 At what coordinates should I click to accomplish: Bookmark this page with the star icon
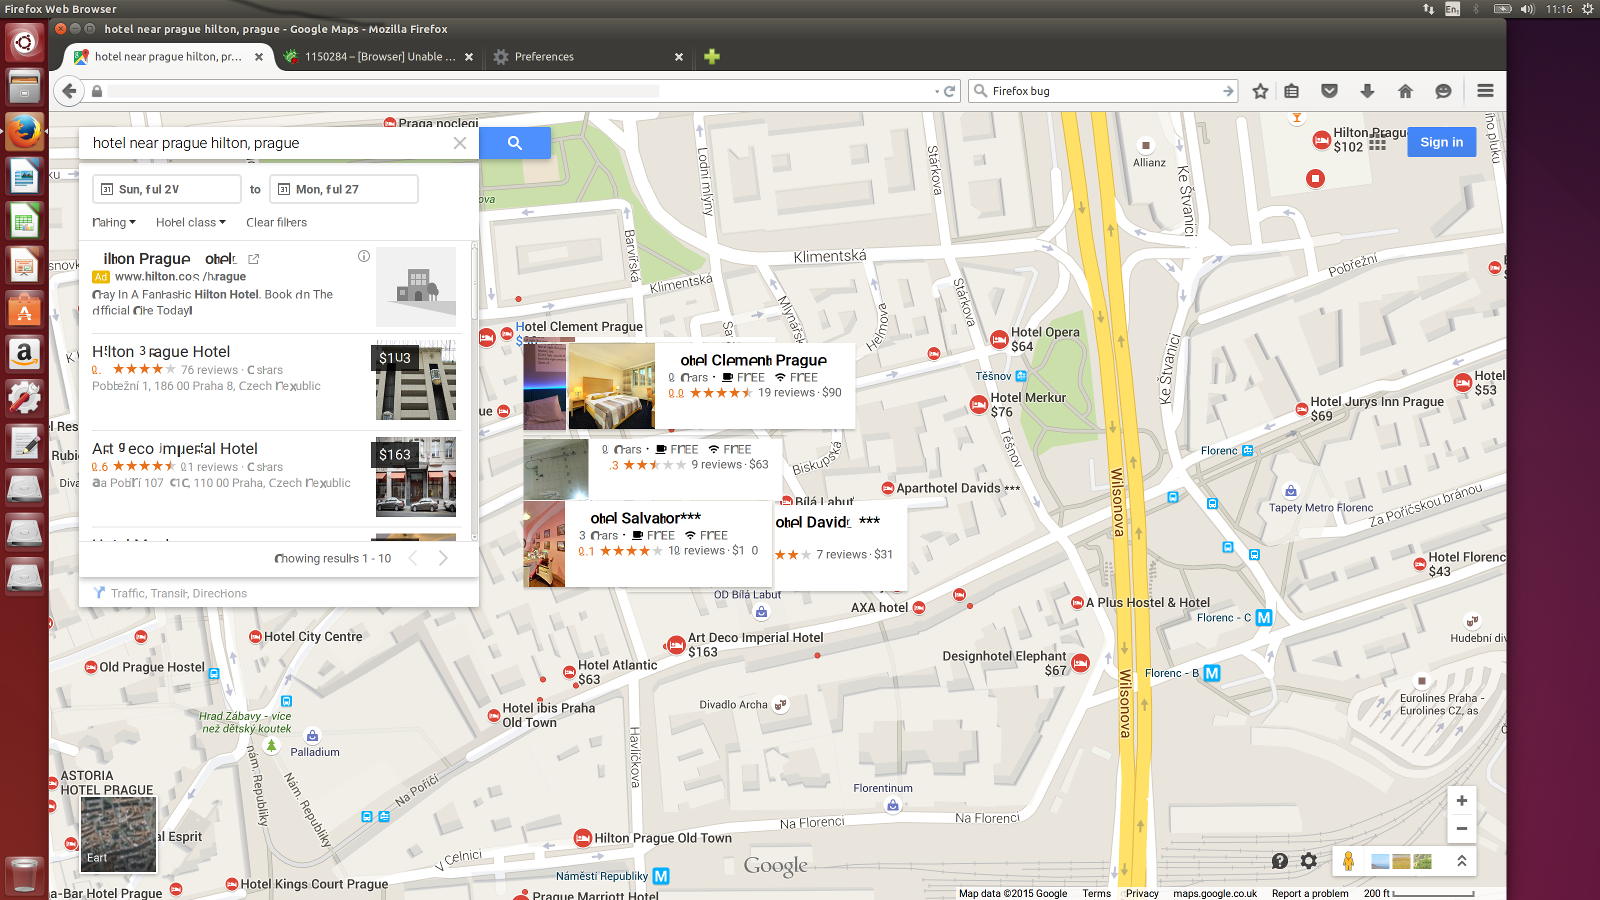[1260, 91]
